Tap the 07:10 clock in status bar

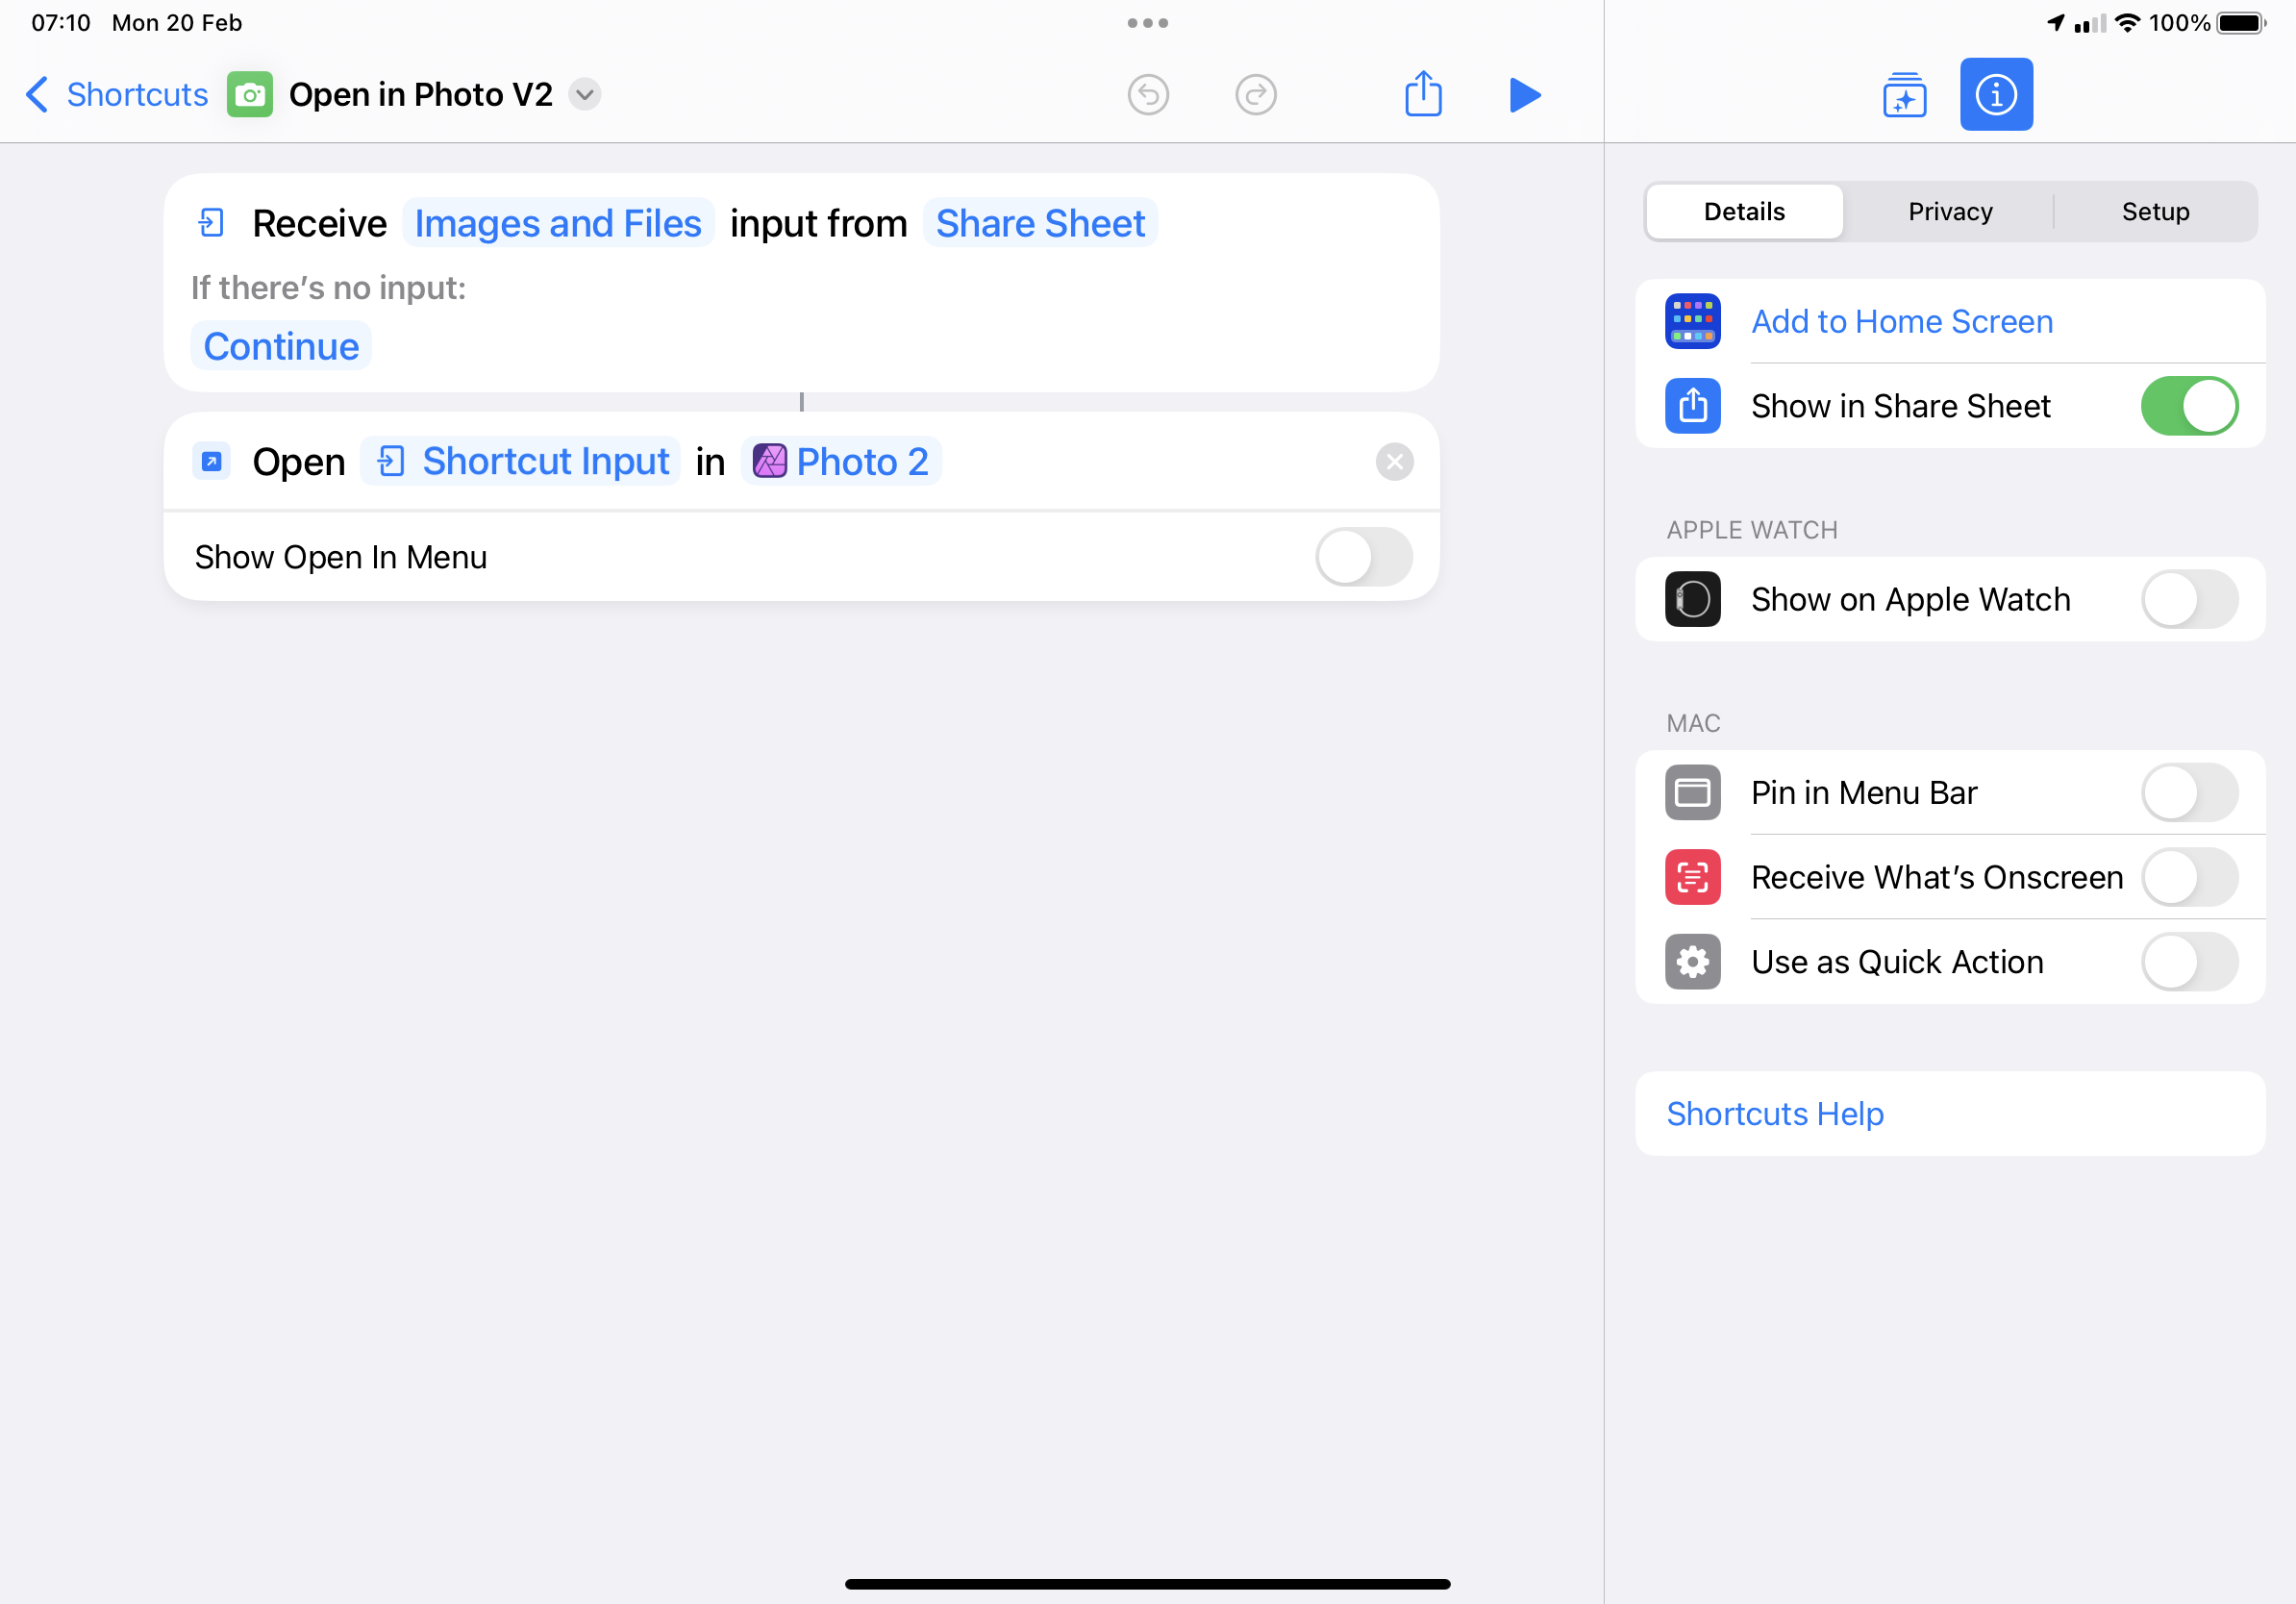61,23
